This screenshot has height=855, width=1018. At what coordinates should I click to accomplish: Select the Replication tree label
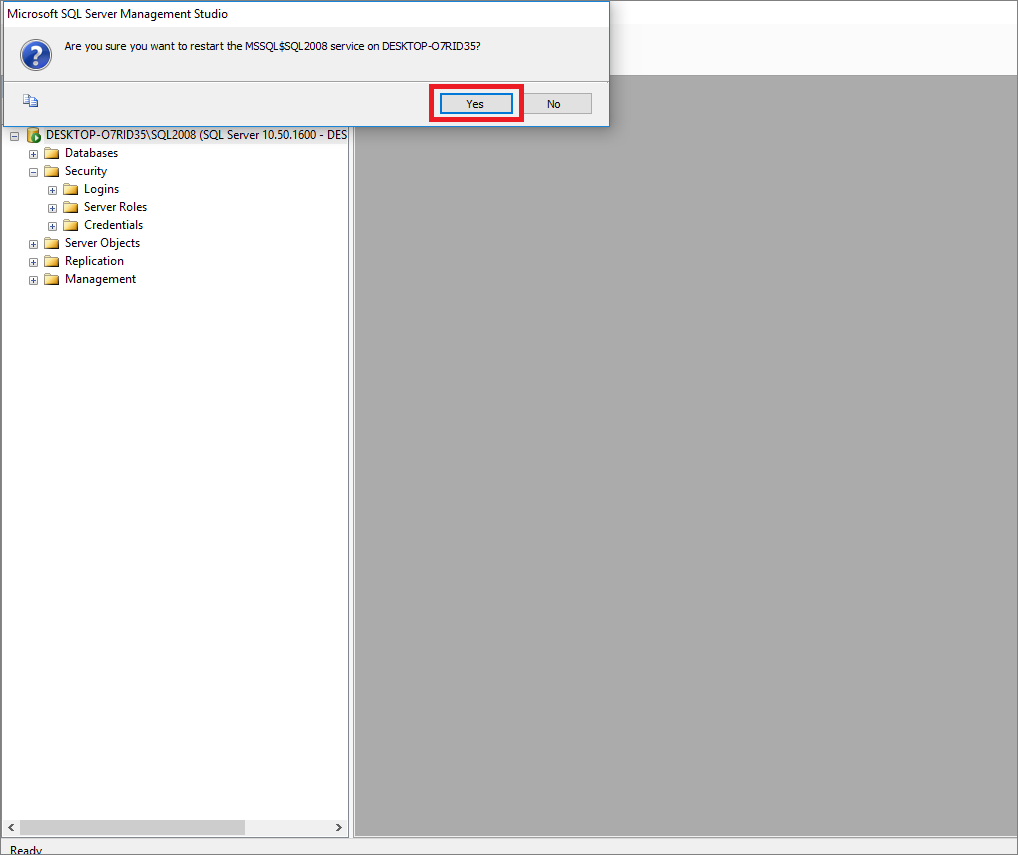(94, 262)
